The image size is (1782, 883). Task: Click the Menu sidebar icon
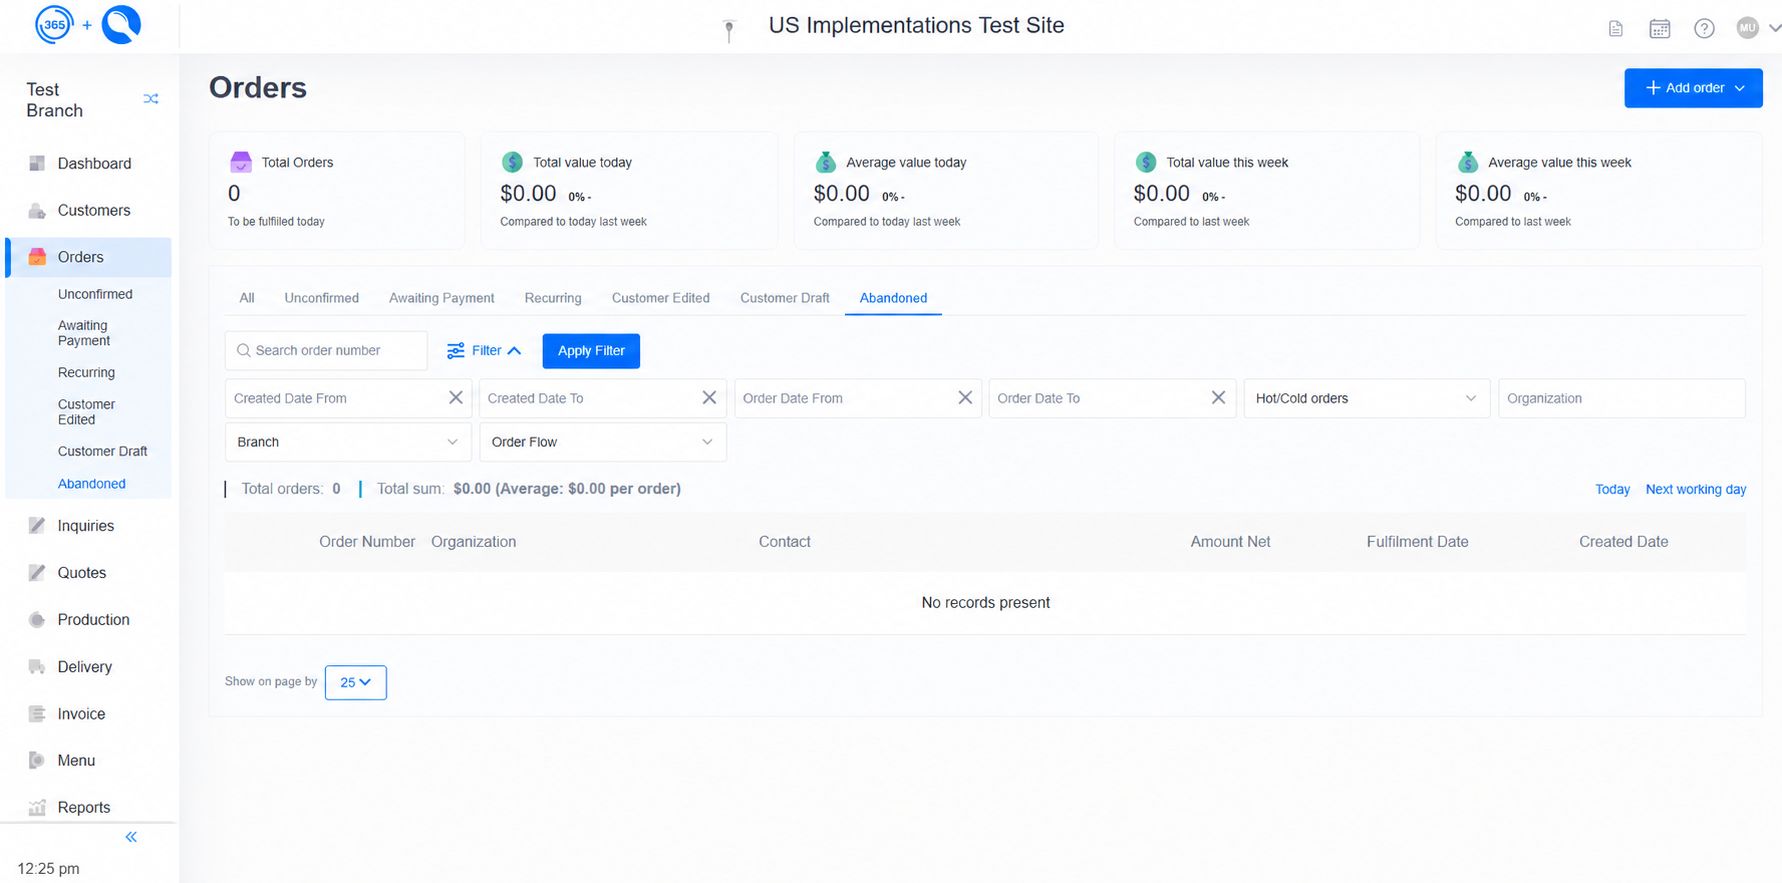click(x=37, y=760)
